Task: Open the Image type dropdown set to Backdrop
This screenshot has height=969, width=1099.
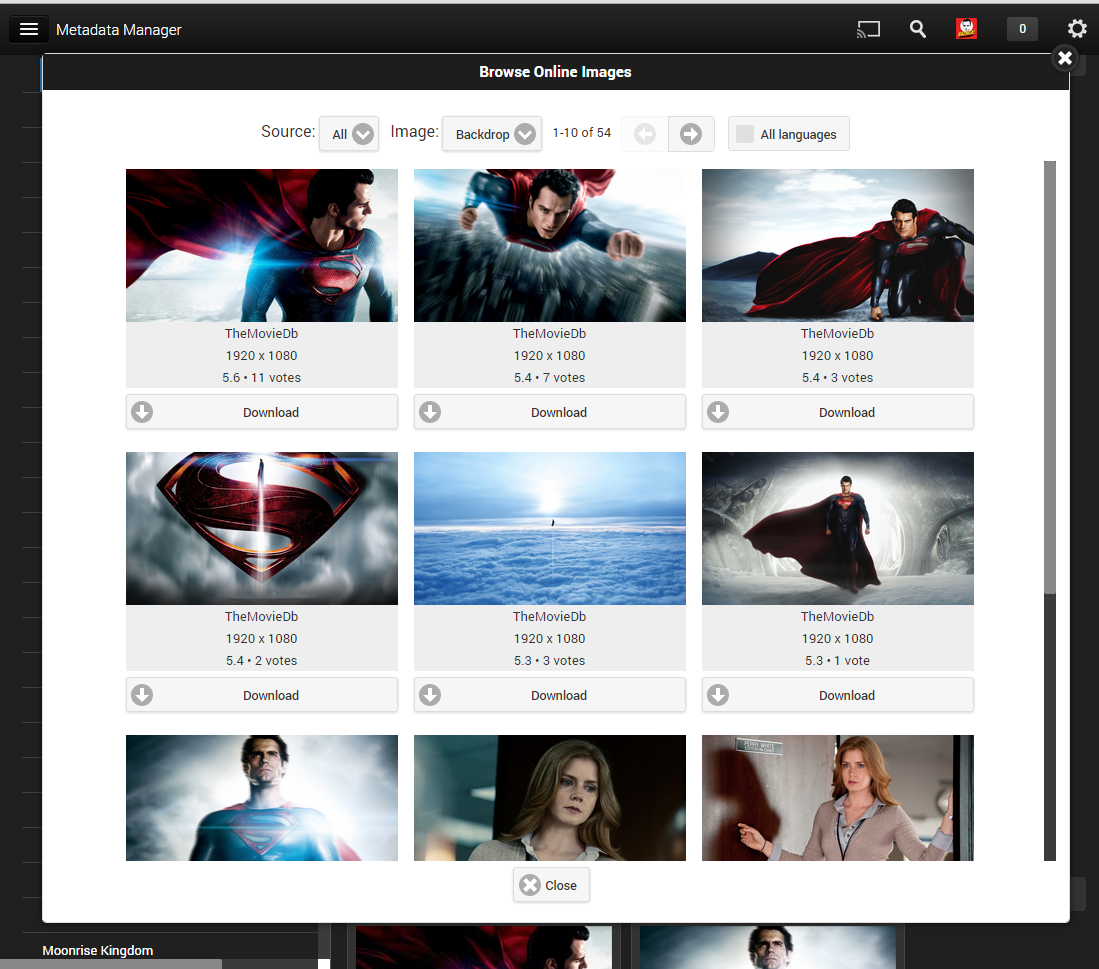Action: [492, 134]
